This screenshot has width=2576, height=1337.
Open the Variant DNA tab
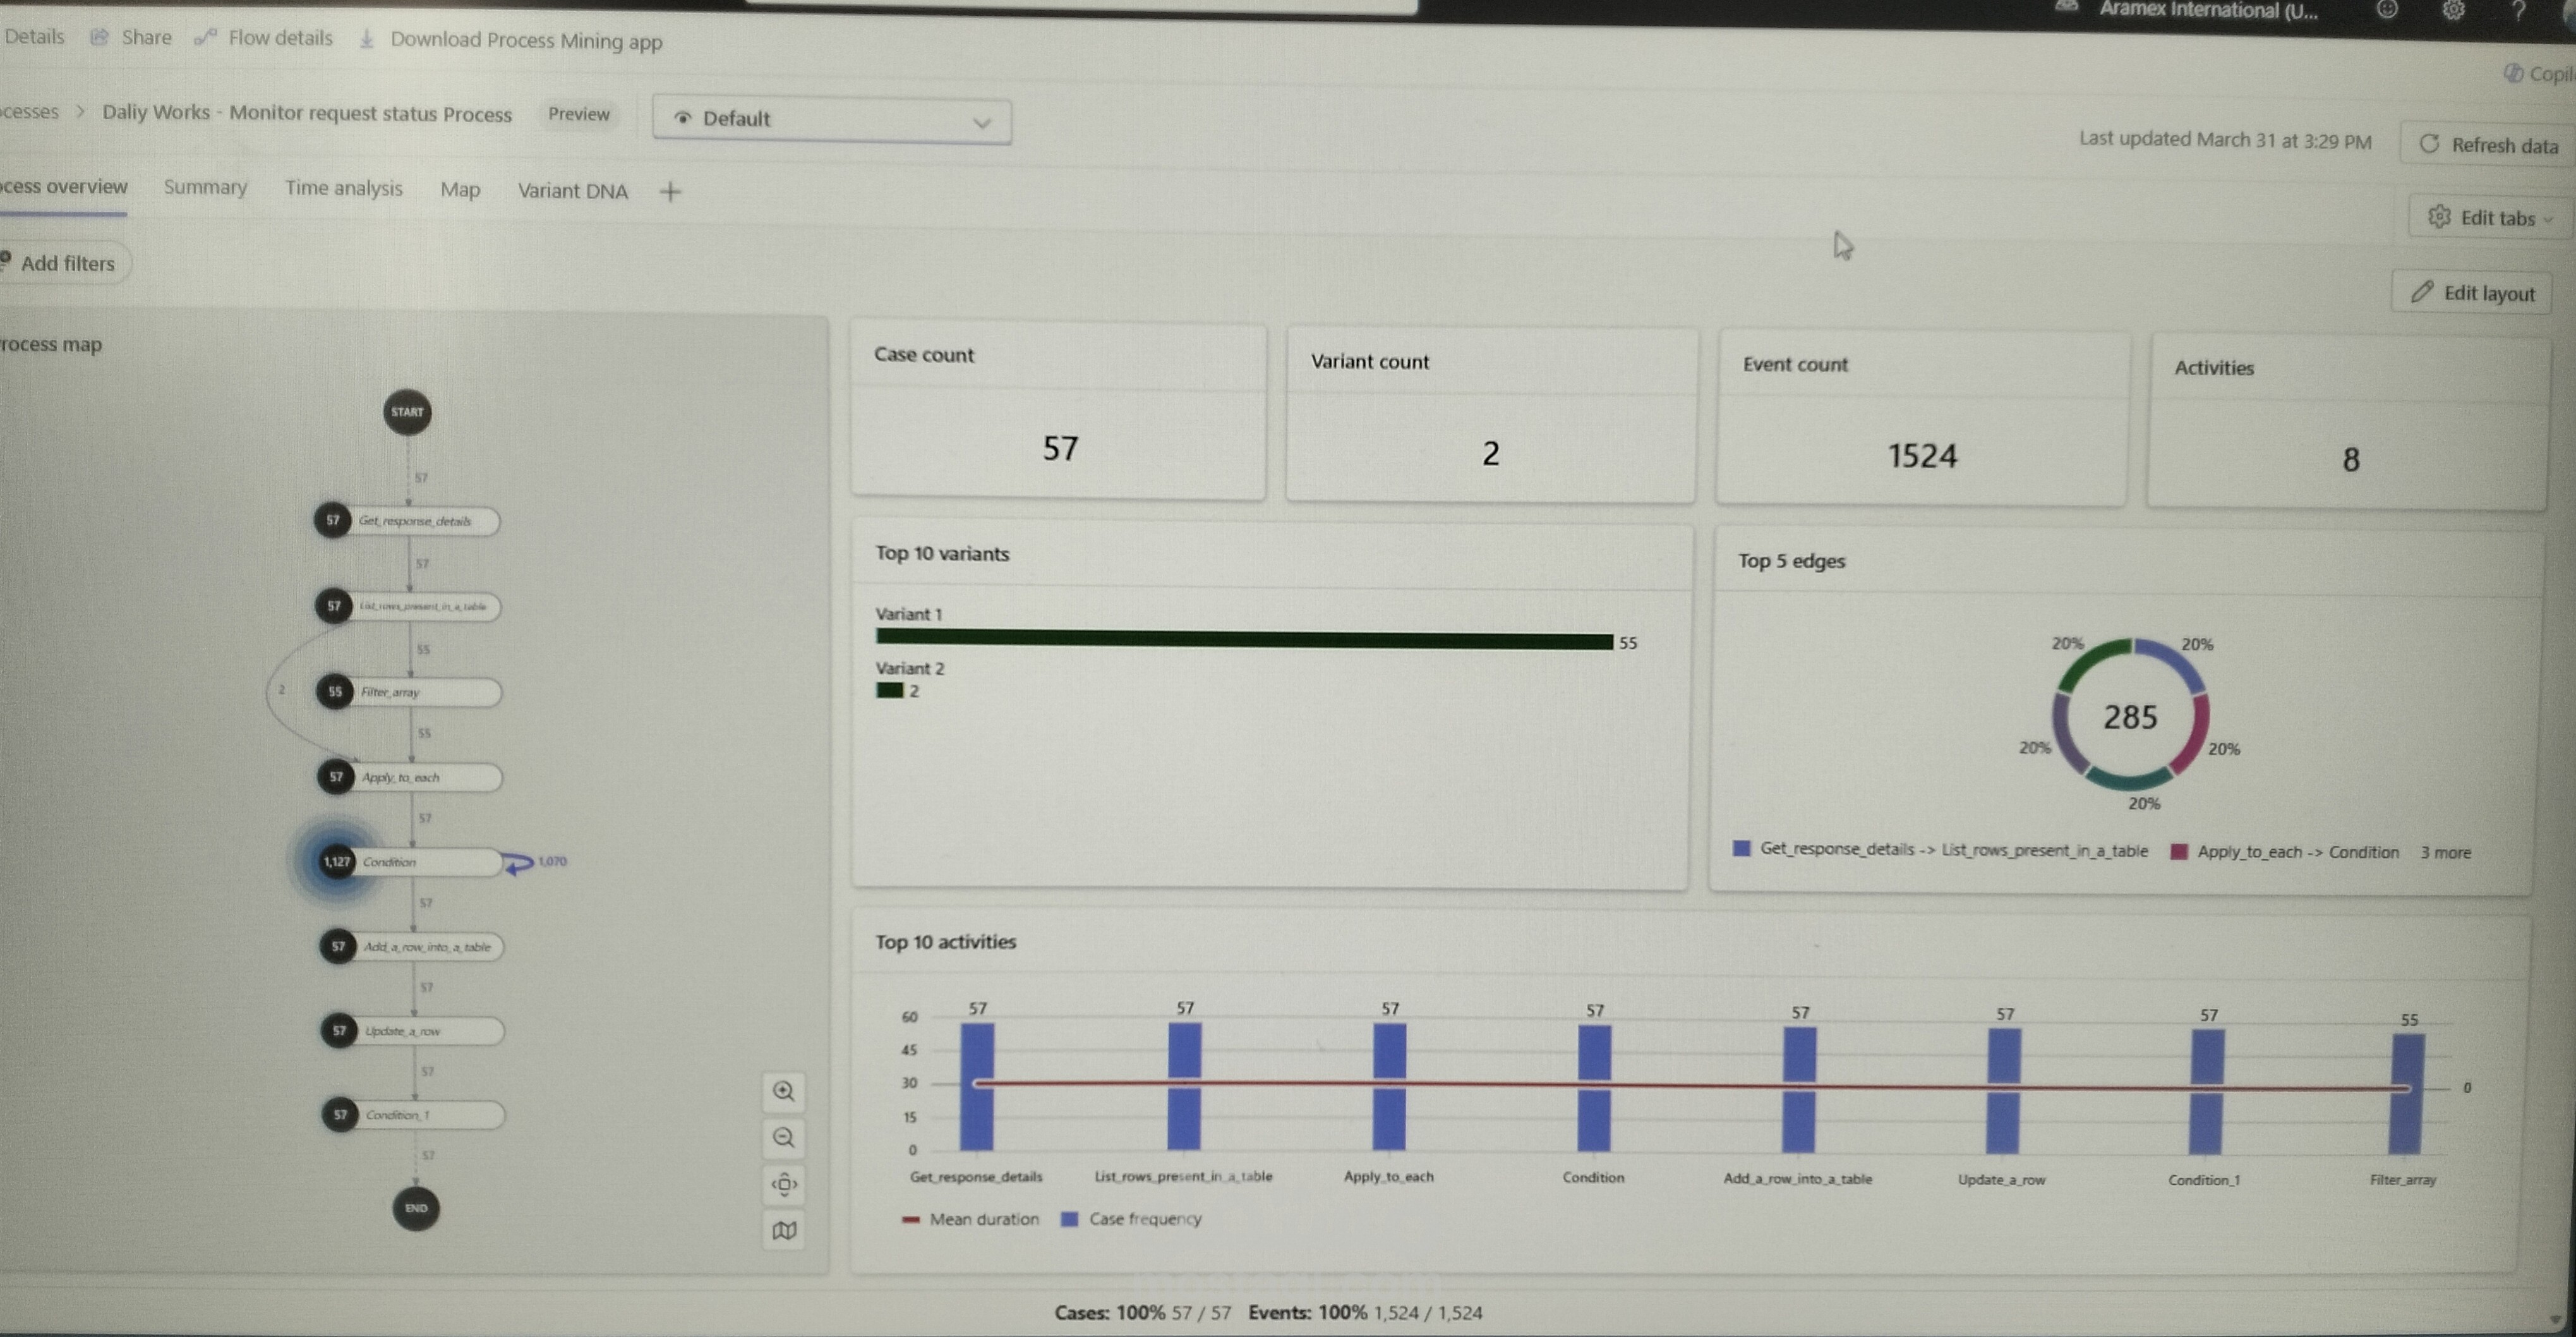point(572,190)
